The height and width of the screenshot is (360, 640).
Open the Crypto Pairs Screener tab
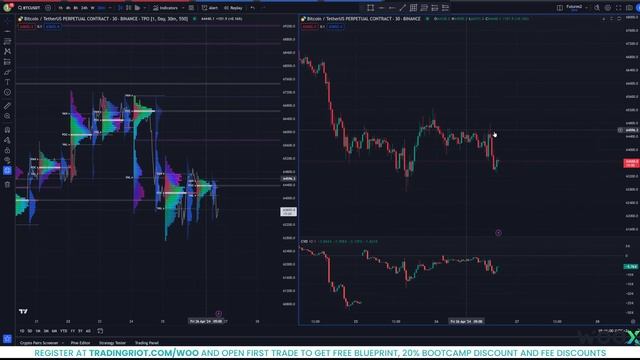click(39, 343)
